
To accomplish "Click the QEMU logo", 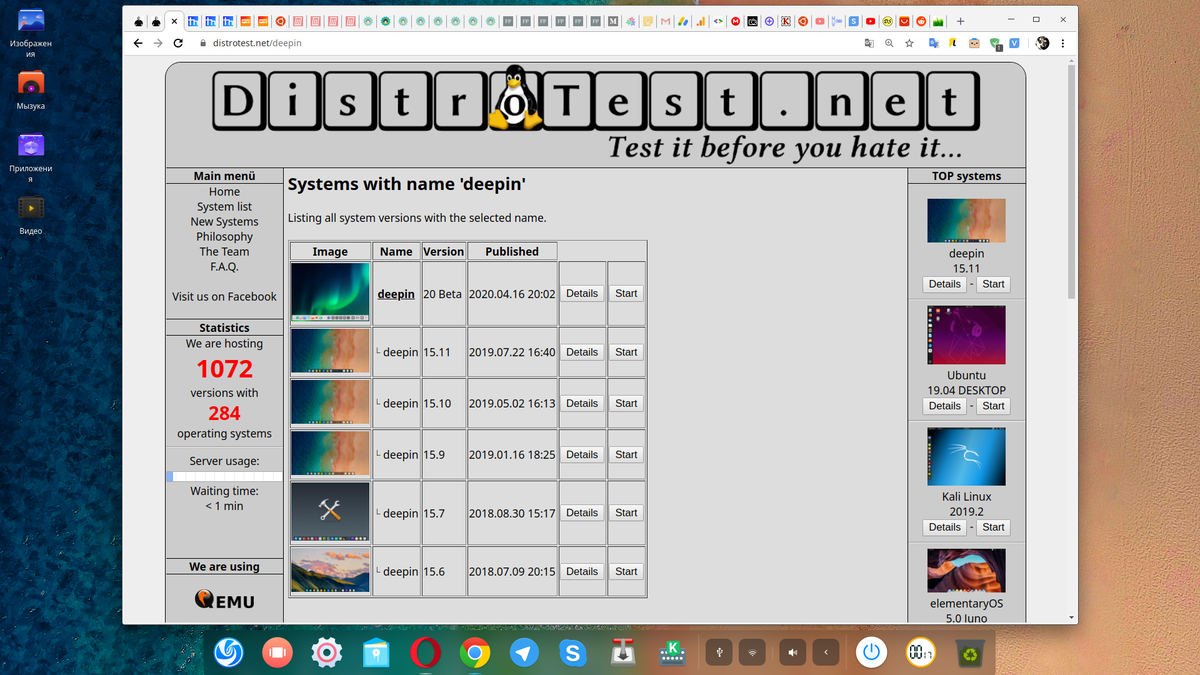I will point(224,600).
